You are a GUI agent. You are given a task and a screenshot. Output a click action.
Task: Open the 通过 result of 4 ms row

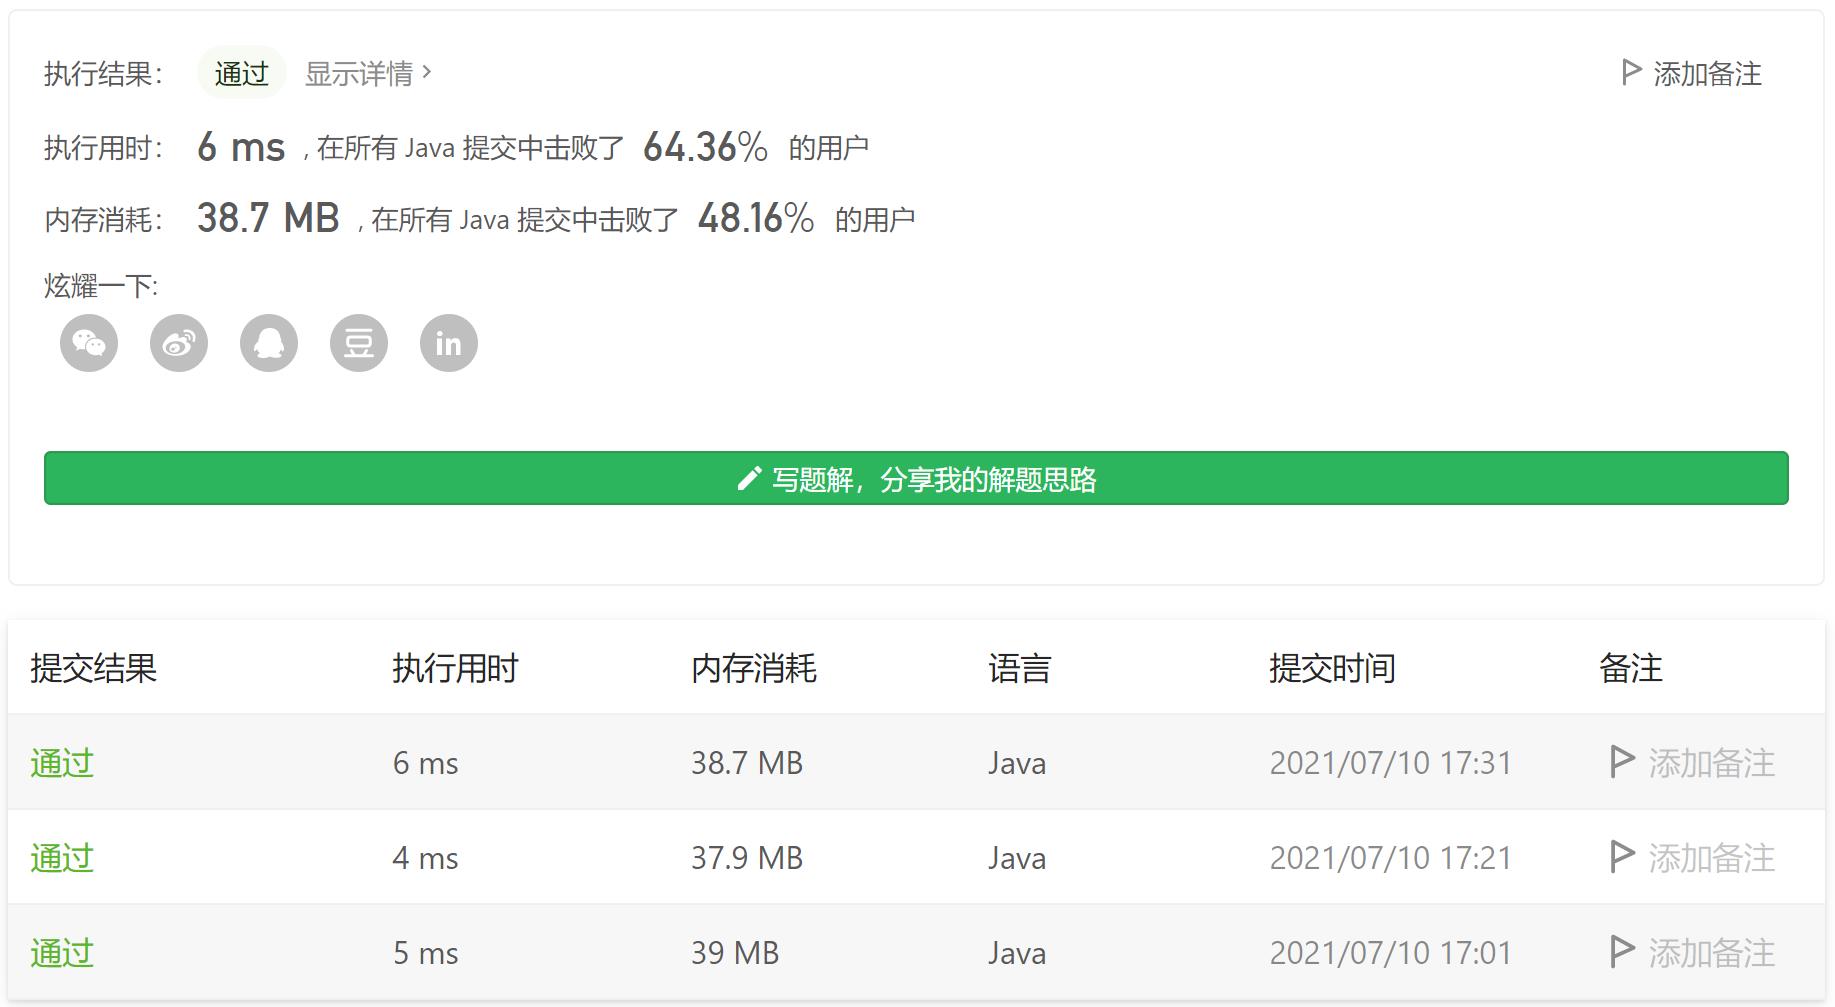coord(62,858)
